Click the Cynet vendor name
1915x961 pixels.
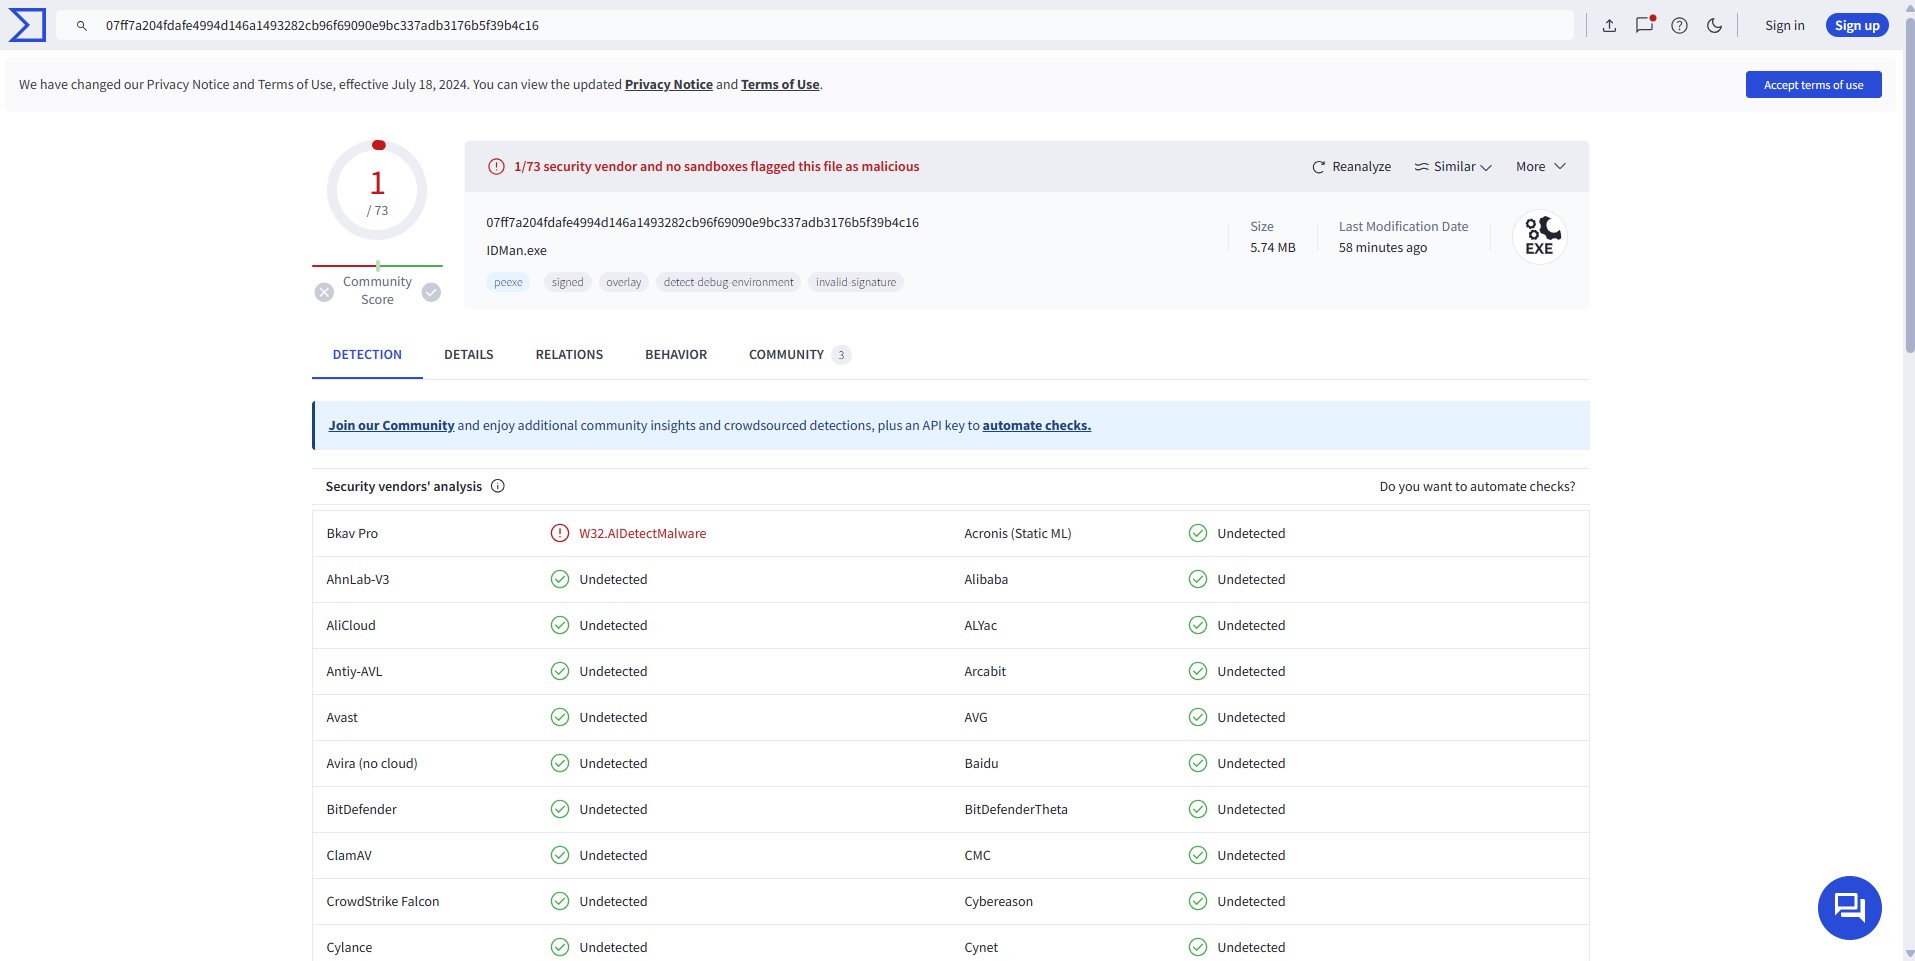coord(981,948)
